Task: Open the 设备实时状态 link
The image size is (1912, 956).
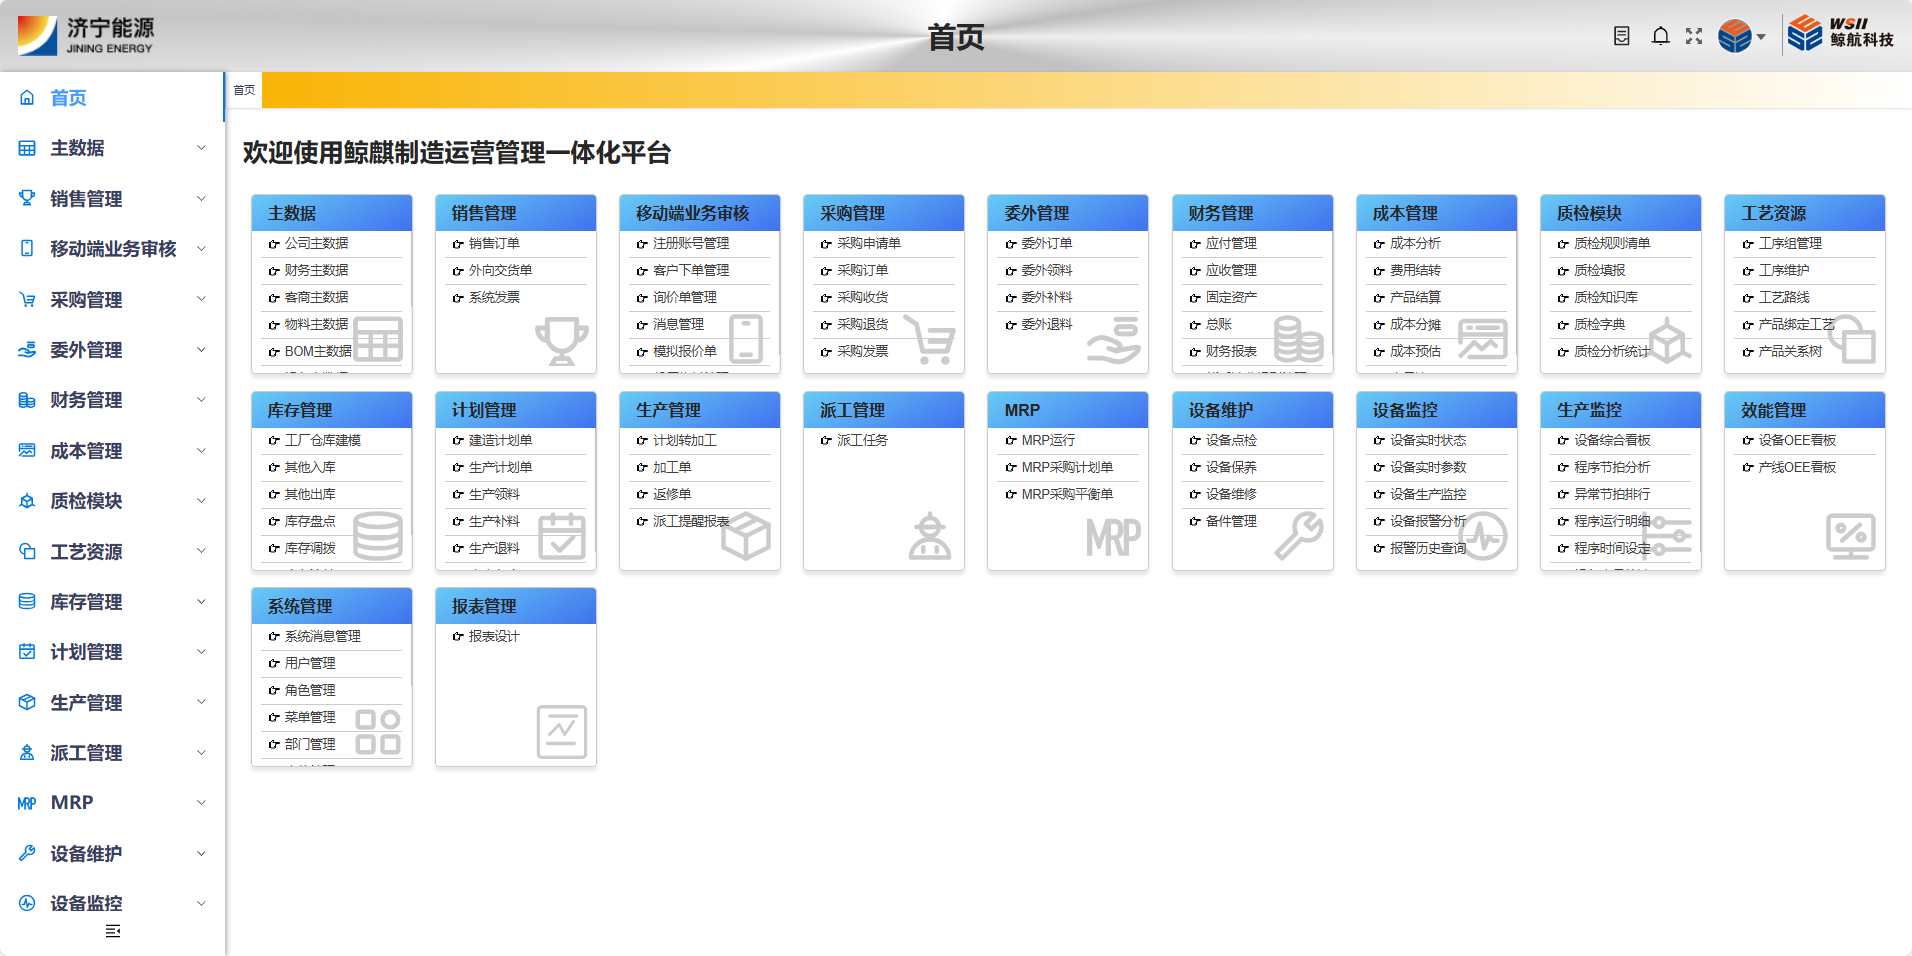Action: (1428, 440)
